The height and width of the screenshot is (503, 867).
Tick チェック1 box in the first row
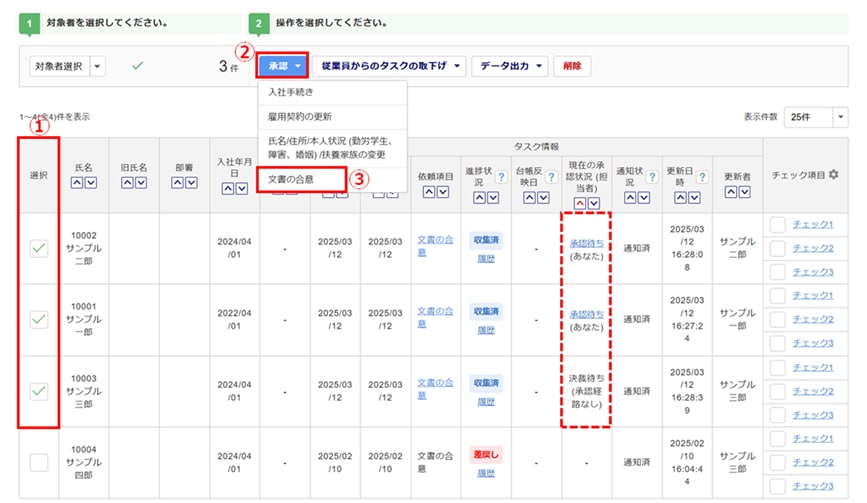(x=777, y=224)
